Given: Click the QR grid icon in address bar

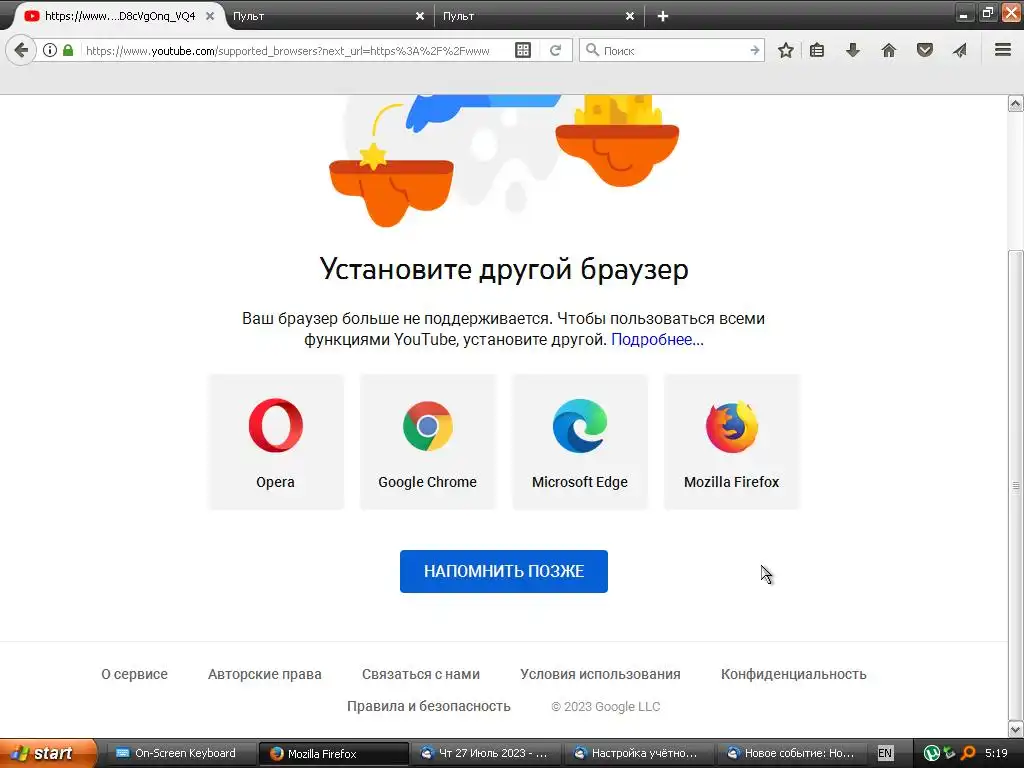Looking at the screenshot, I should (x=523, y=50).
